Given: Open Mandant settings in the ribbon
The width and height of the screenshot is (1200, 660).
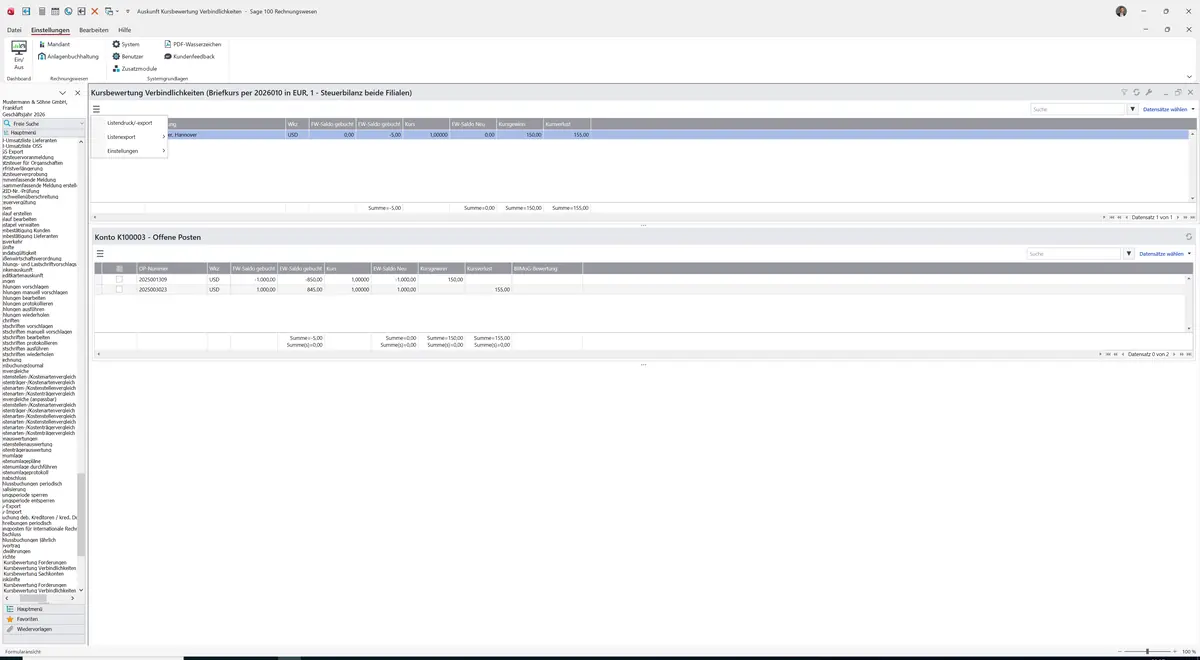Looking at the screenshot, I should tap(54, 44).
